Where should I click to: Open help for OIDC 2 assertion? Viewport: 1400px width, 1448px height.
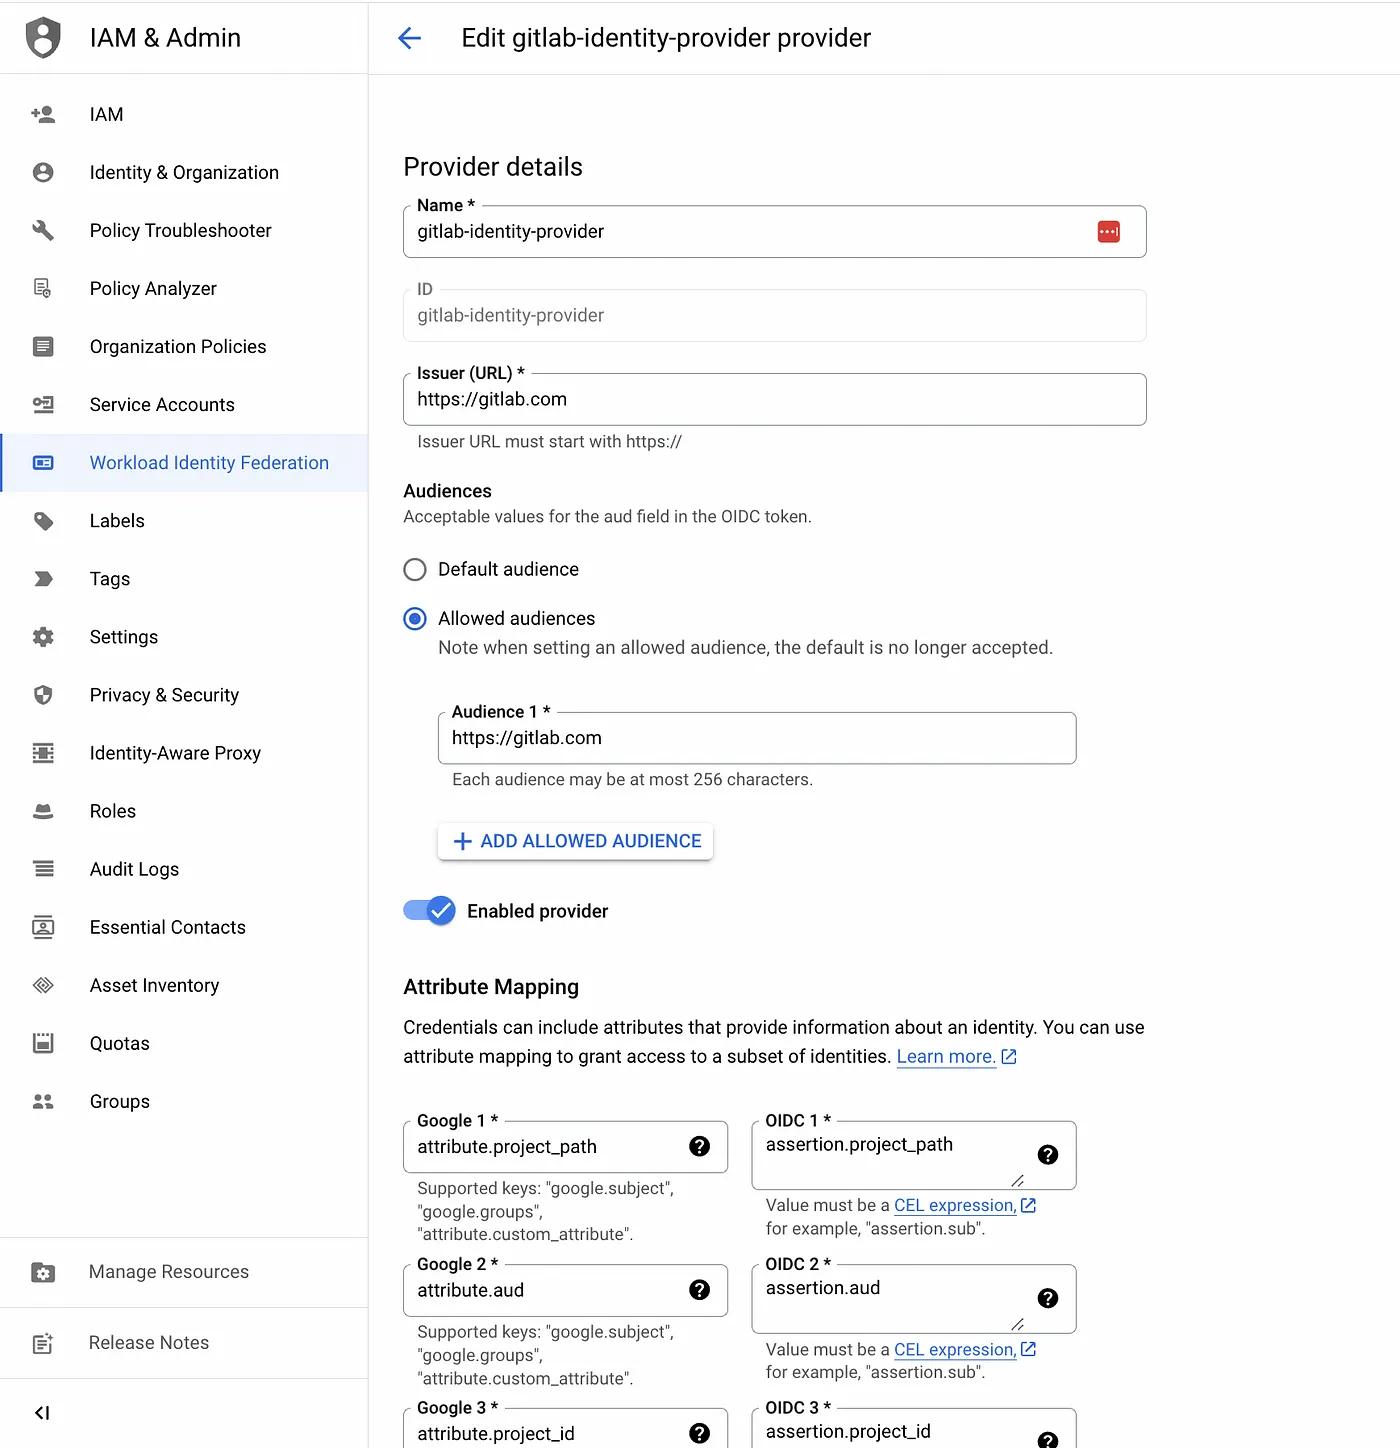(1048, 1298)
